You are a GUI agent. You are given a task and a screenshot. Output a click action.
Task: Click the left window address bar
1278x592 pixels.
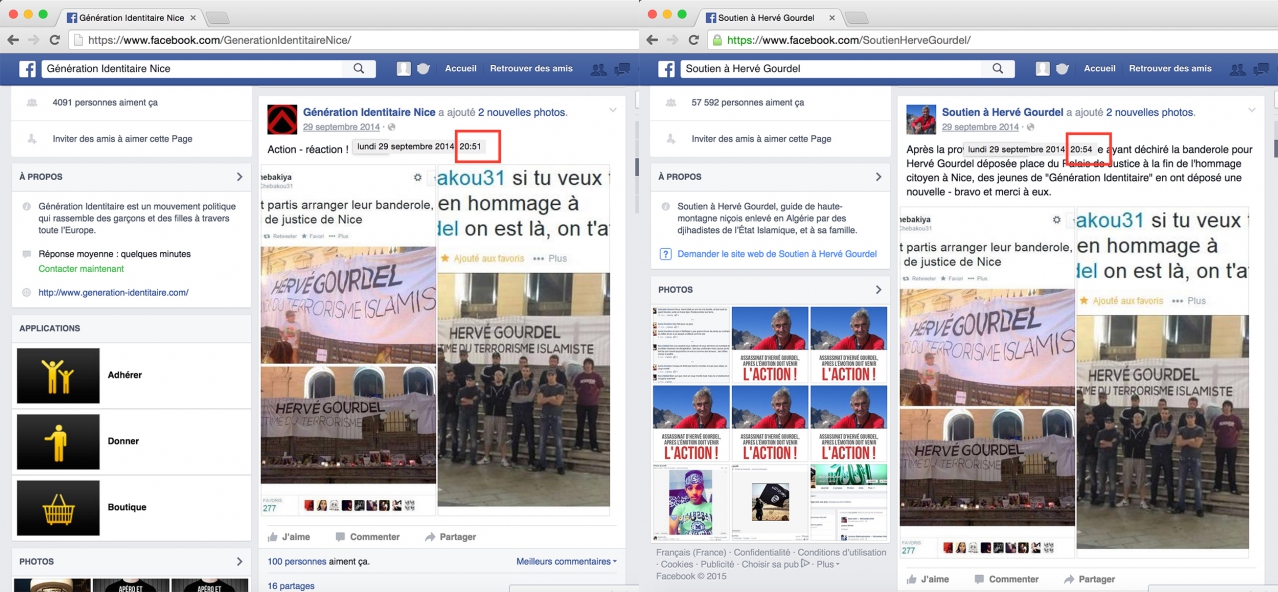point(354,40)
